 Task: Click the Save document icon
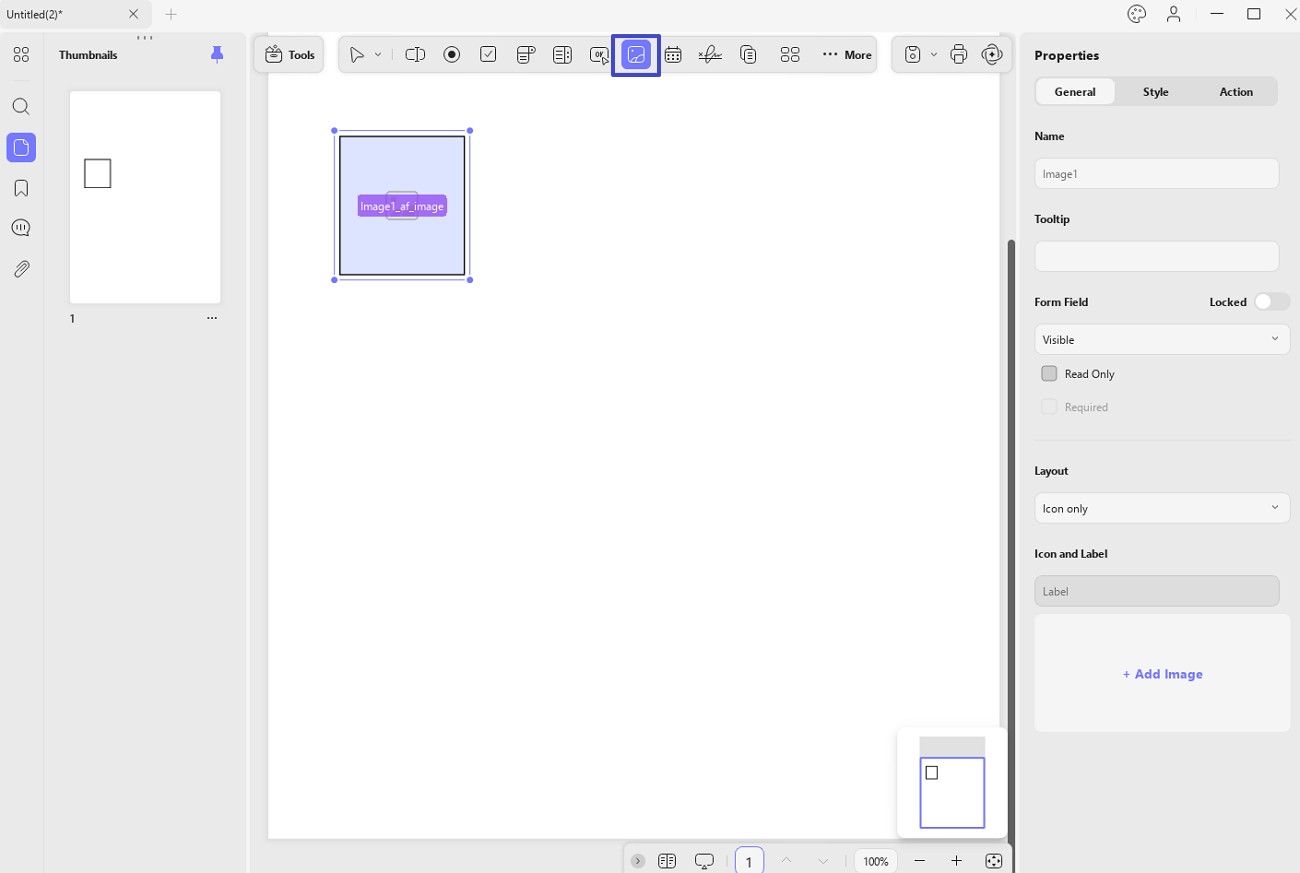tap(912, 55)
